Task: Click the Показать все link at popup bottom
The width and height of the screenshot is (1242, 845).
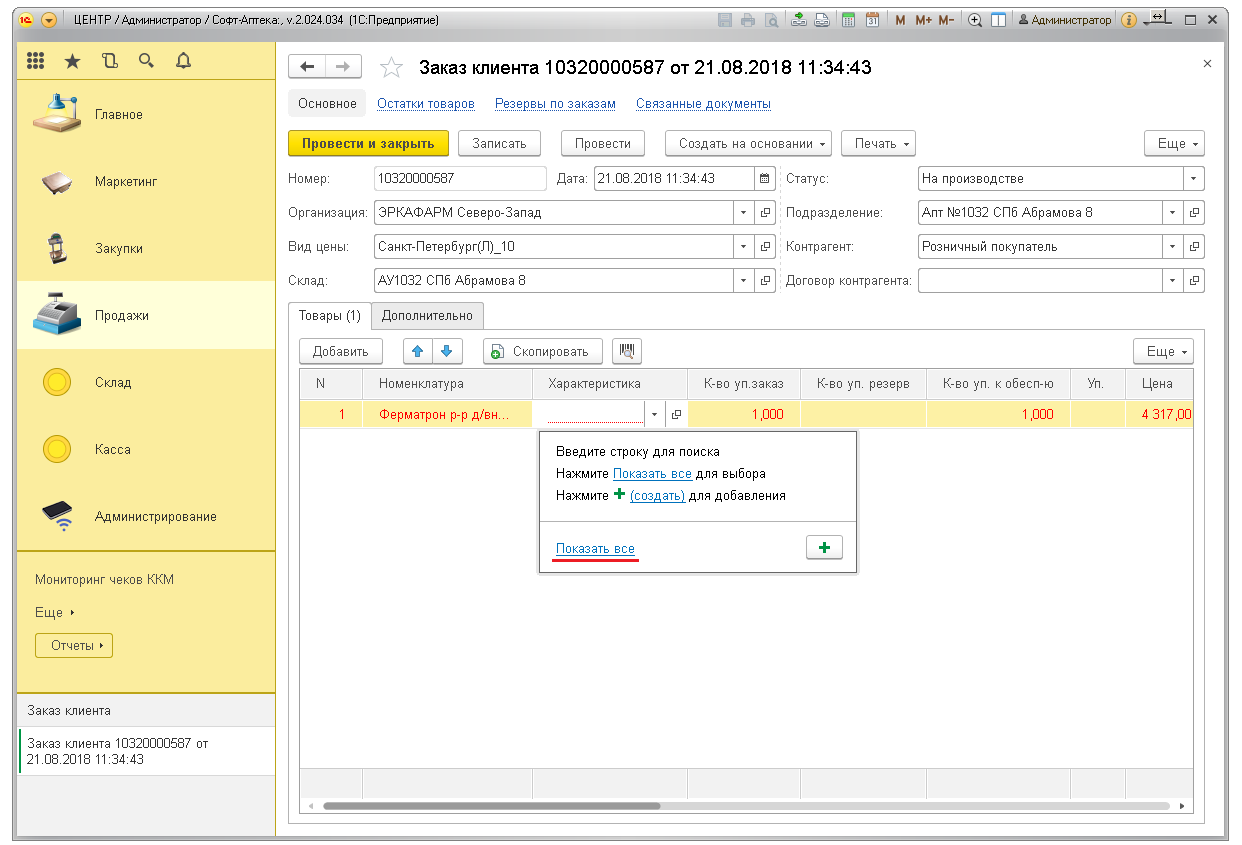Action: 595,549
